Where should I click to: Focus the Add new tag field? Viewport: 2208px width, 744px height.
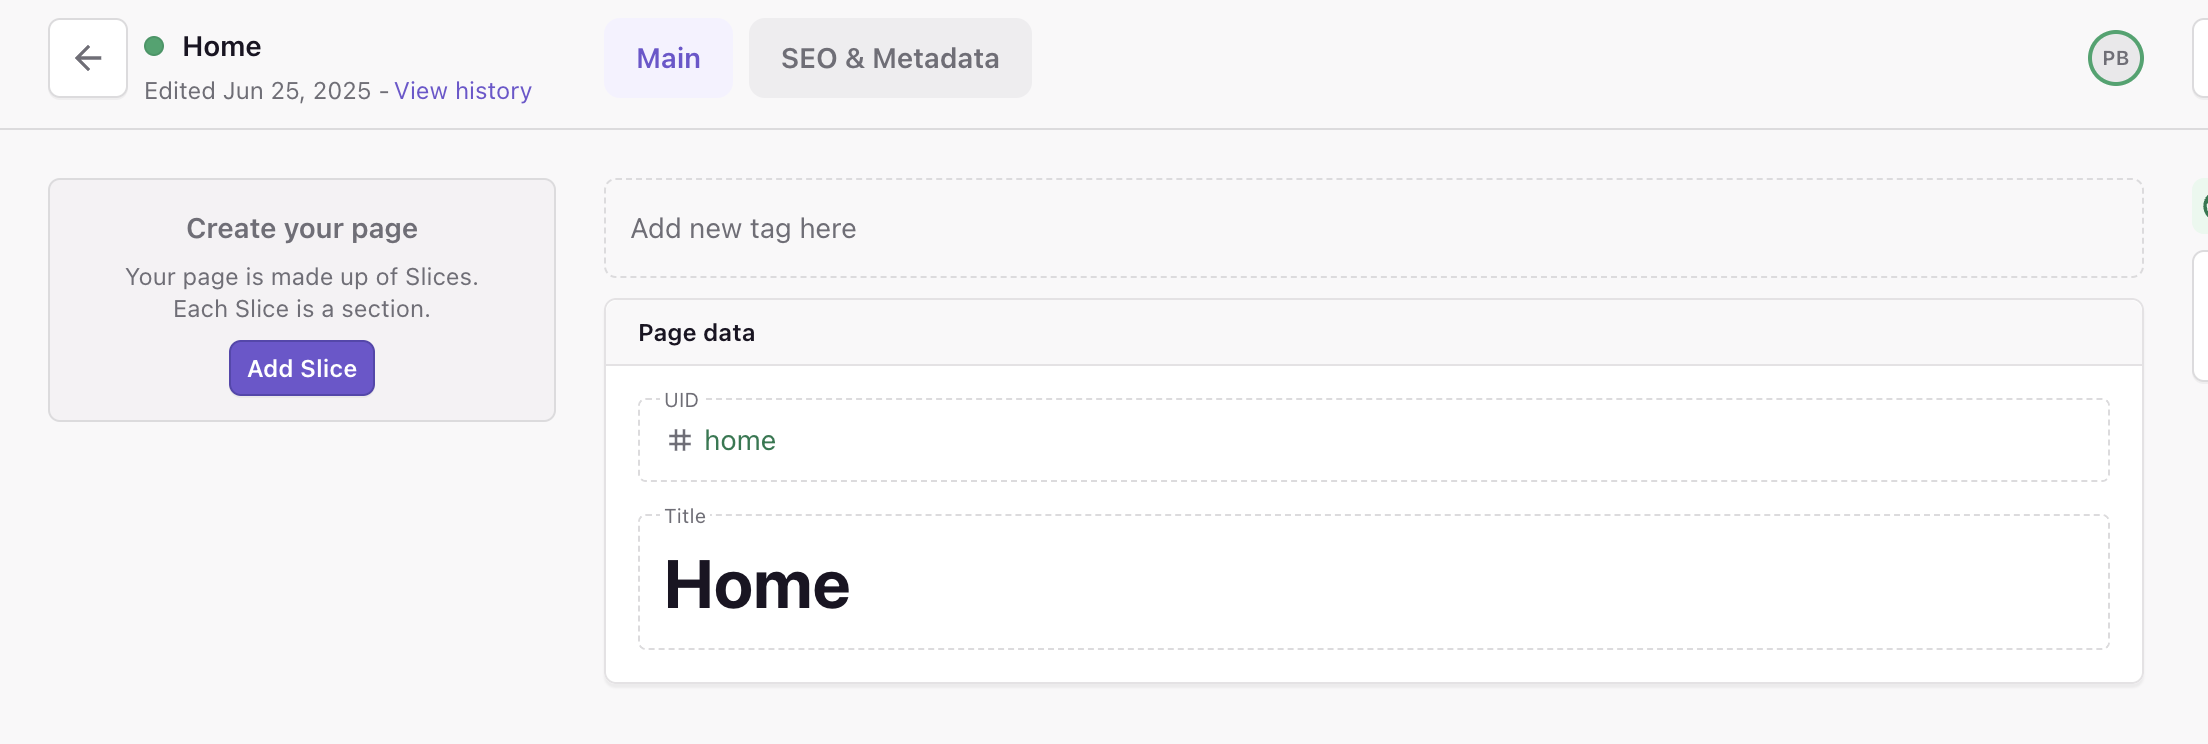click(x=1372, y=228)
